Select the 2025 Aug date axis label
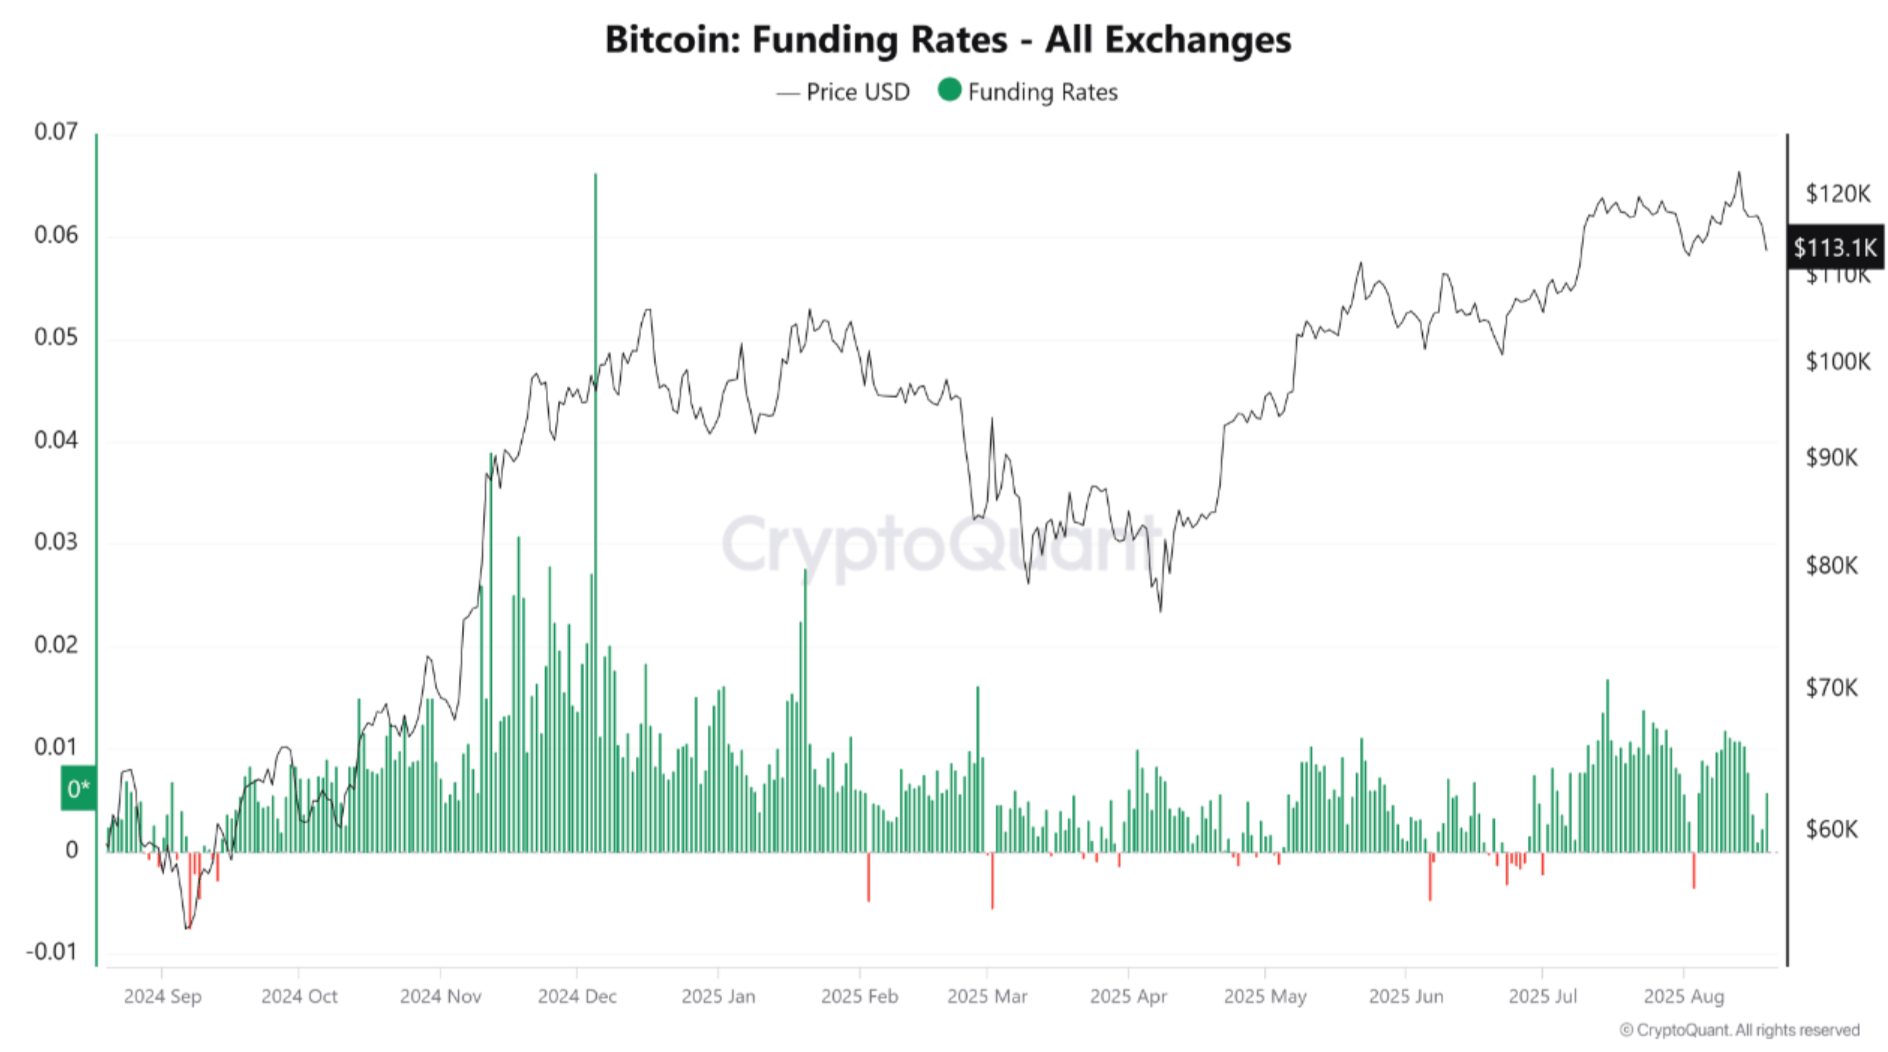 tap(1684, 996)
